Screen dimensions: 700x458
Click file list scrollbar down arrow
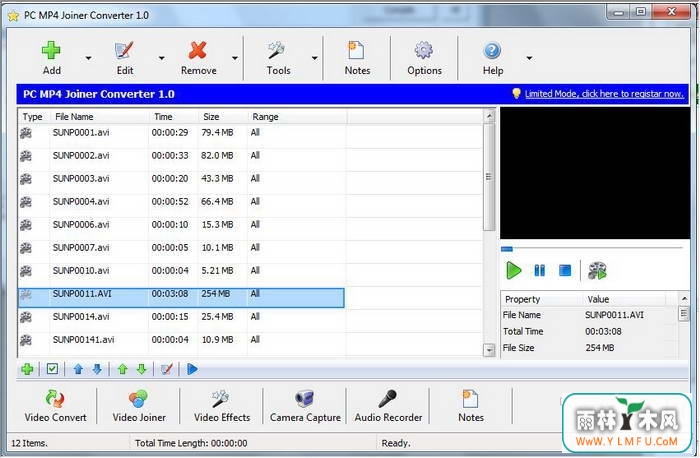click(489, 350)
